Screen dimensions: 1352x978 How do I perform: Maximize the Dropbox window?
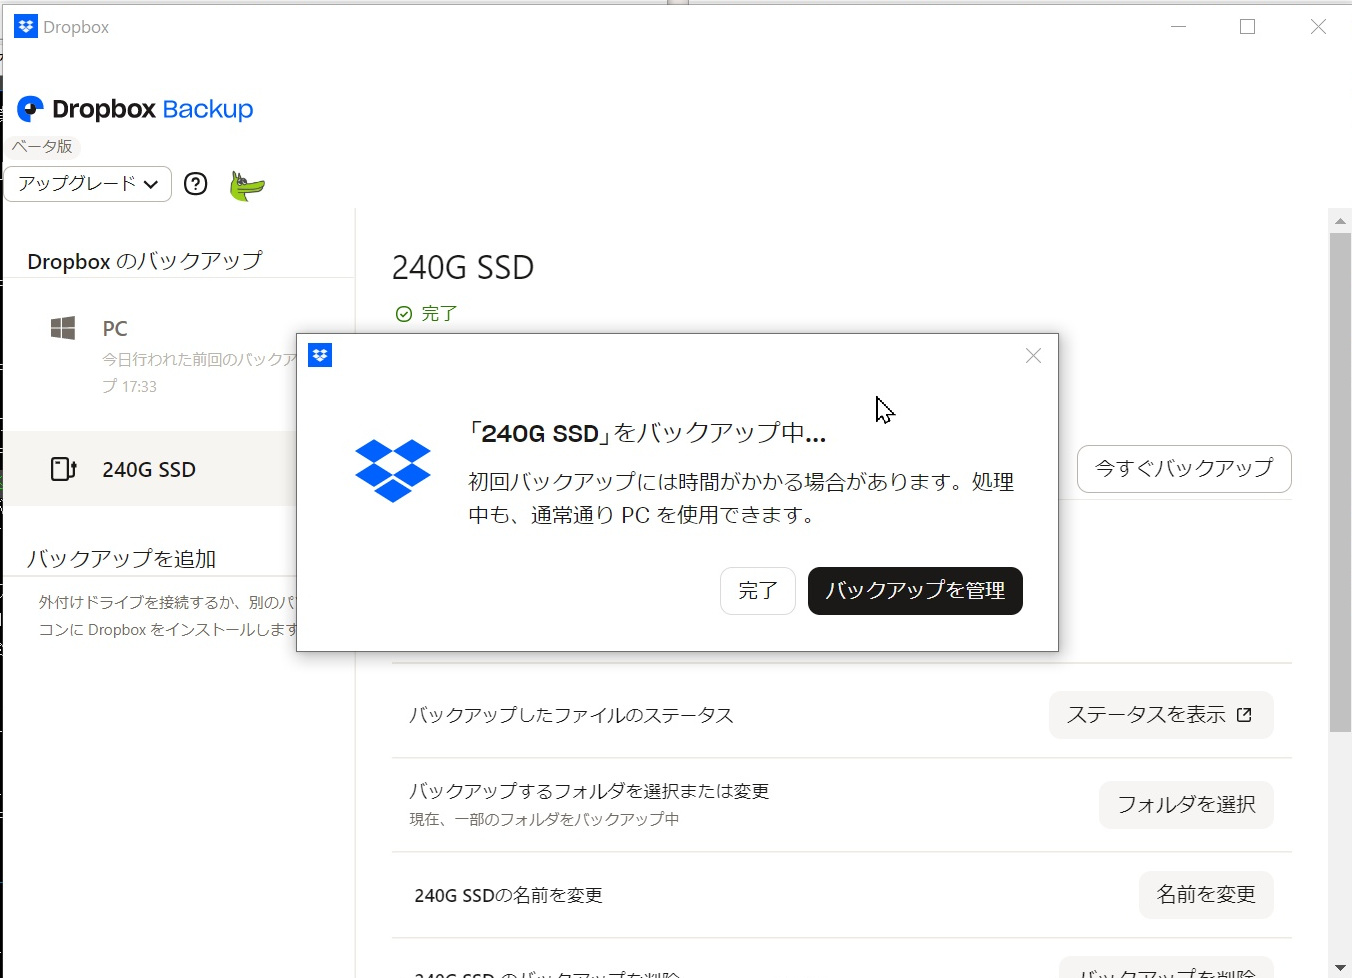pyautogui.click(x=1248, y=27)
